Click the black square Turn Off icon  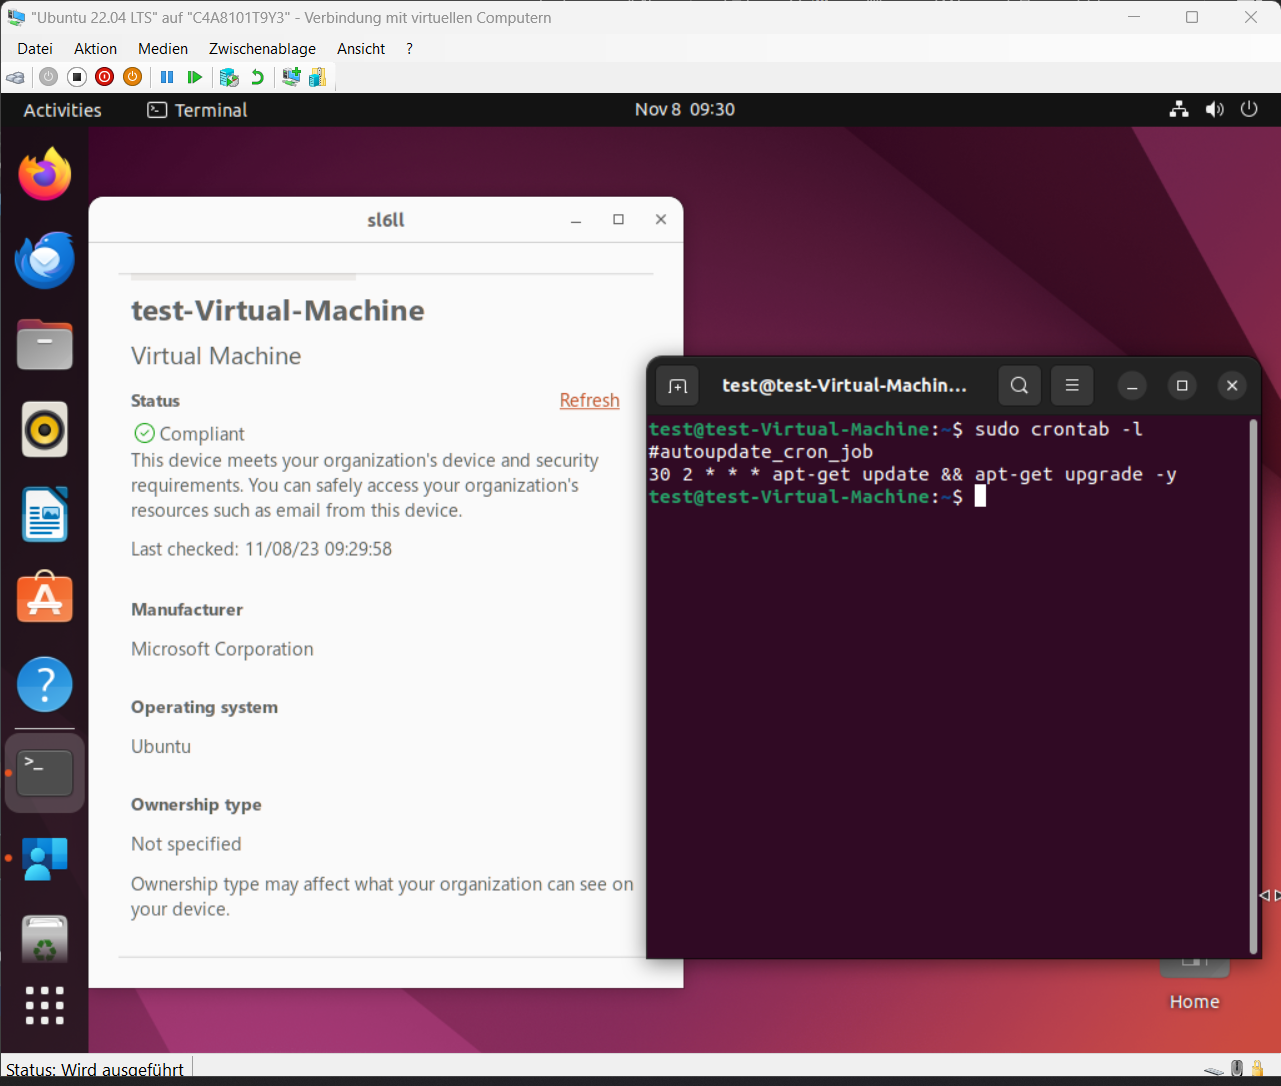77,77
